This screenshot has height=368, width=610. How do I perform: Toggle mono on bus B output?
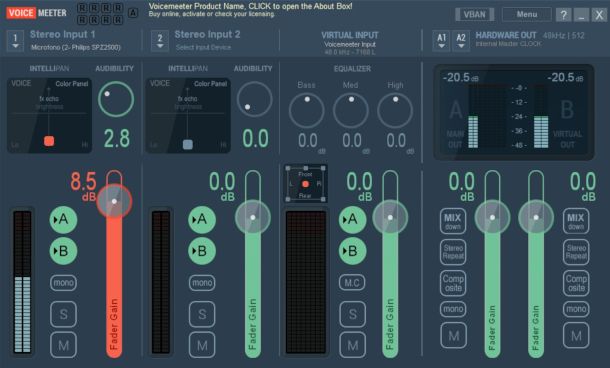[576, 309]
